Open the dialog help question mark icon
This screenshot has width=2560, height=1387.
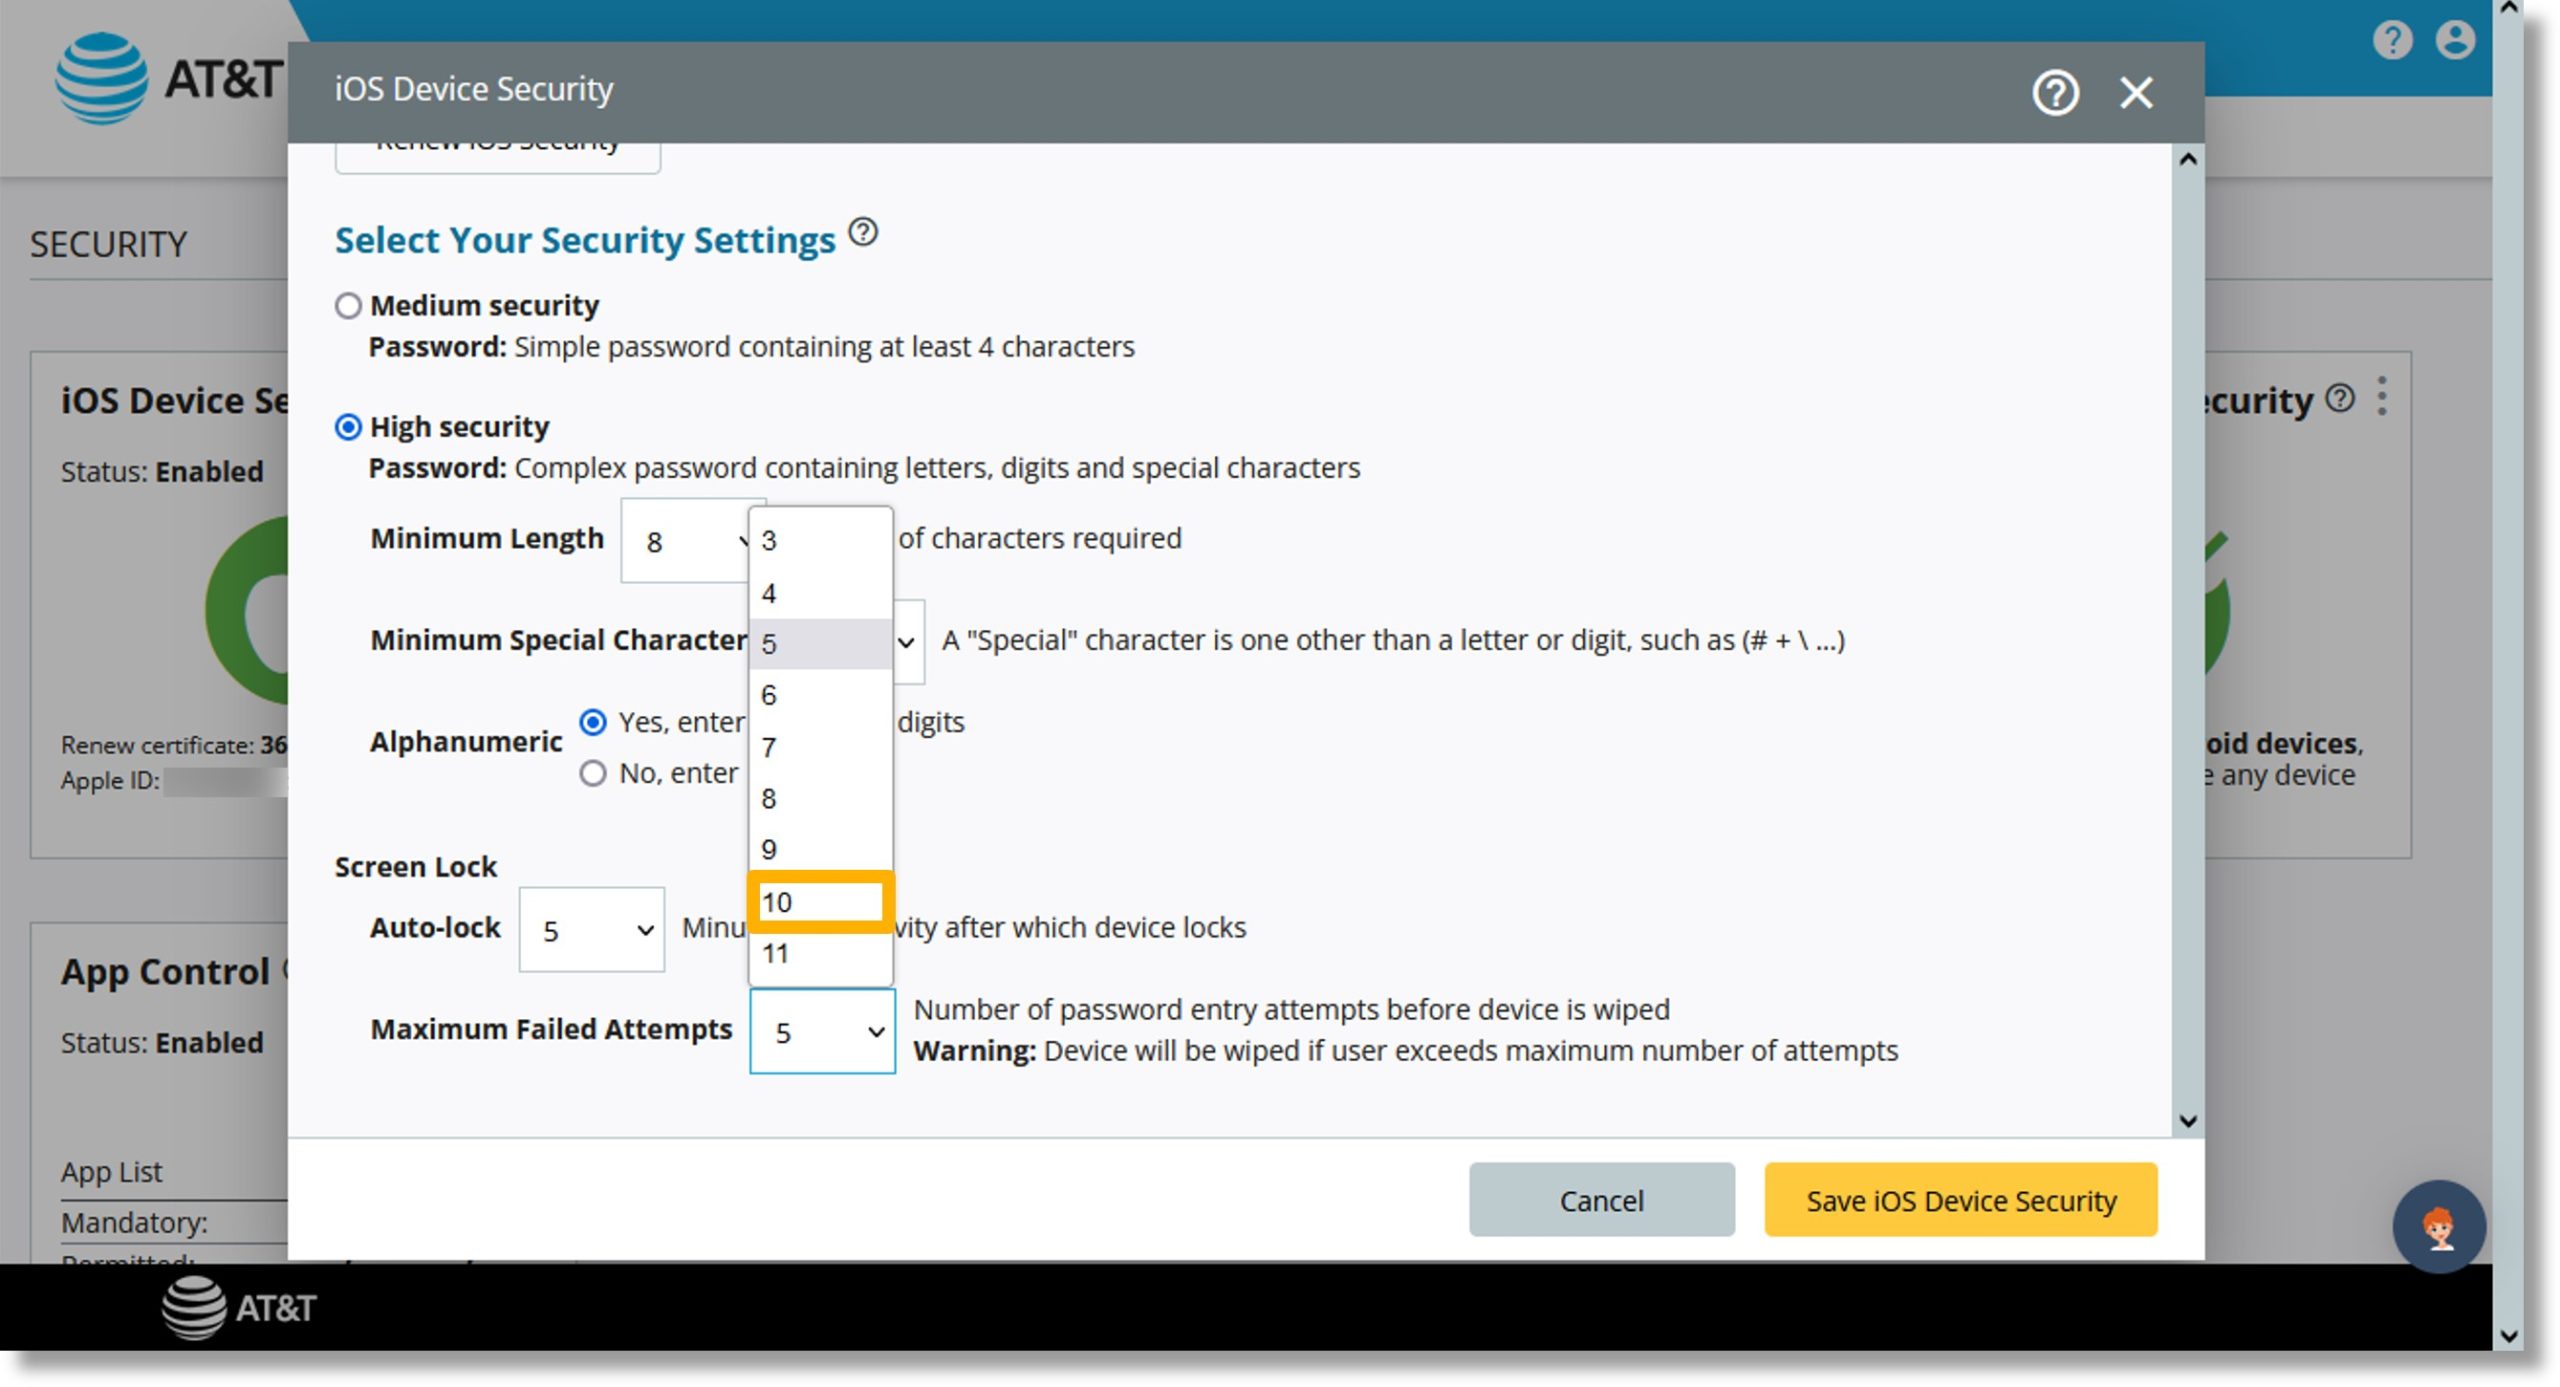click(2055, 93)
